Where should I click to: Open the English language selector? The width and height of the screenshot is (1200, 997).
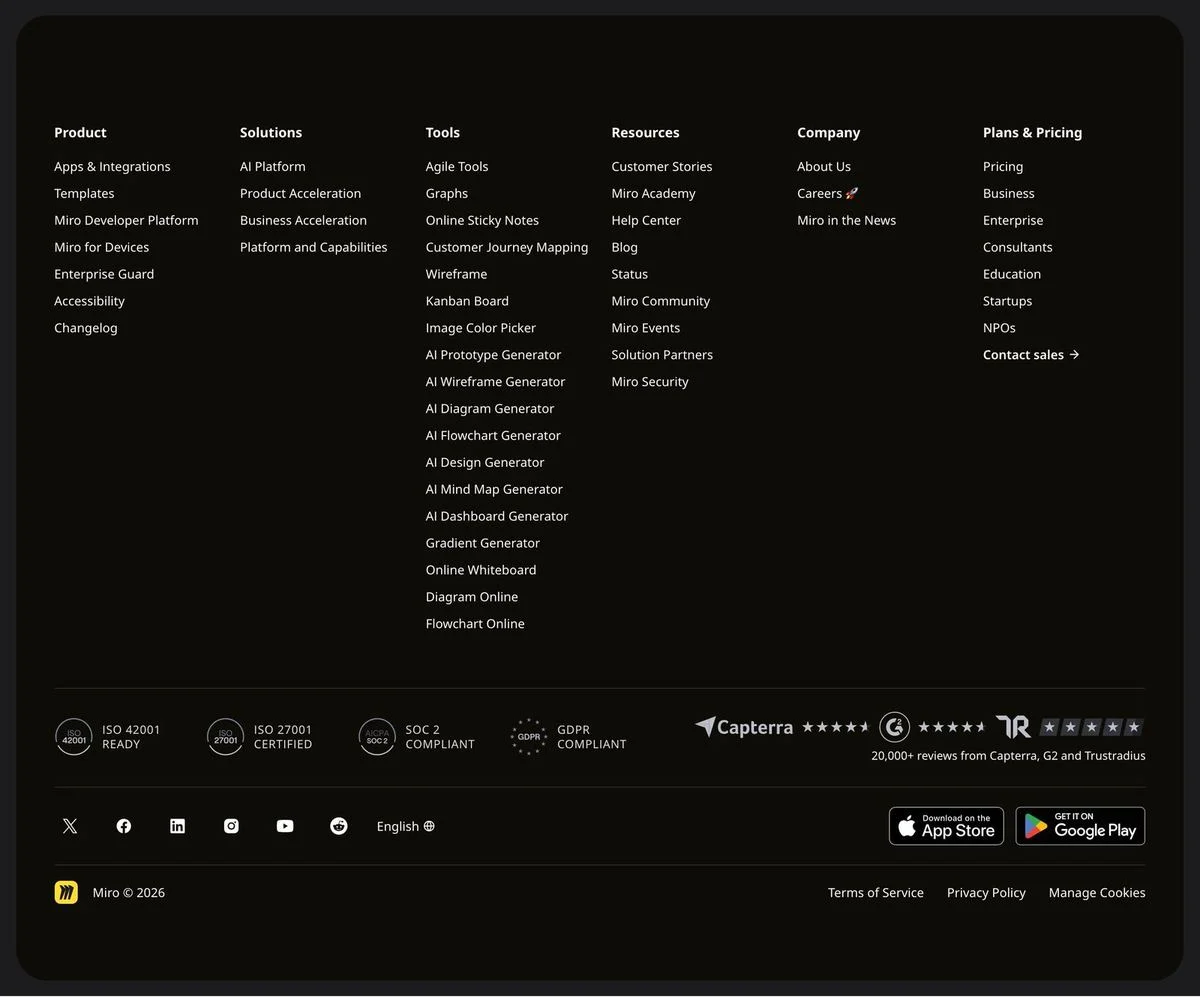coord(406,826)
